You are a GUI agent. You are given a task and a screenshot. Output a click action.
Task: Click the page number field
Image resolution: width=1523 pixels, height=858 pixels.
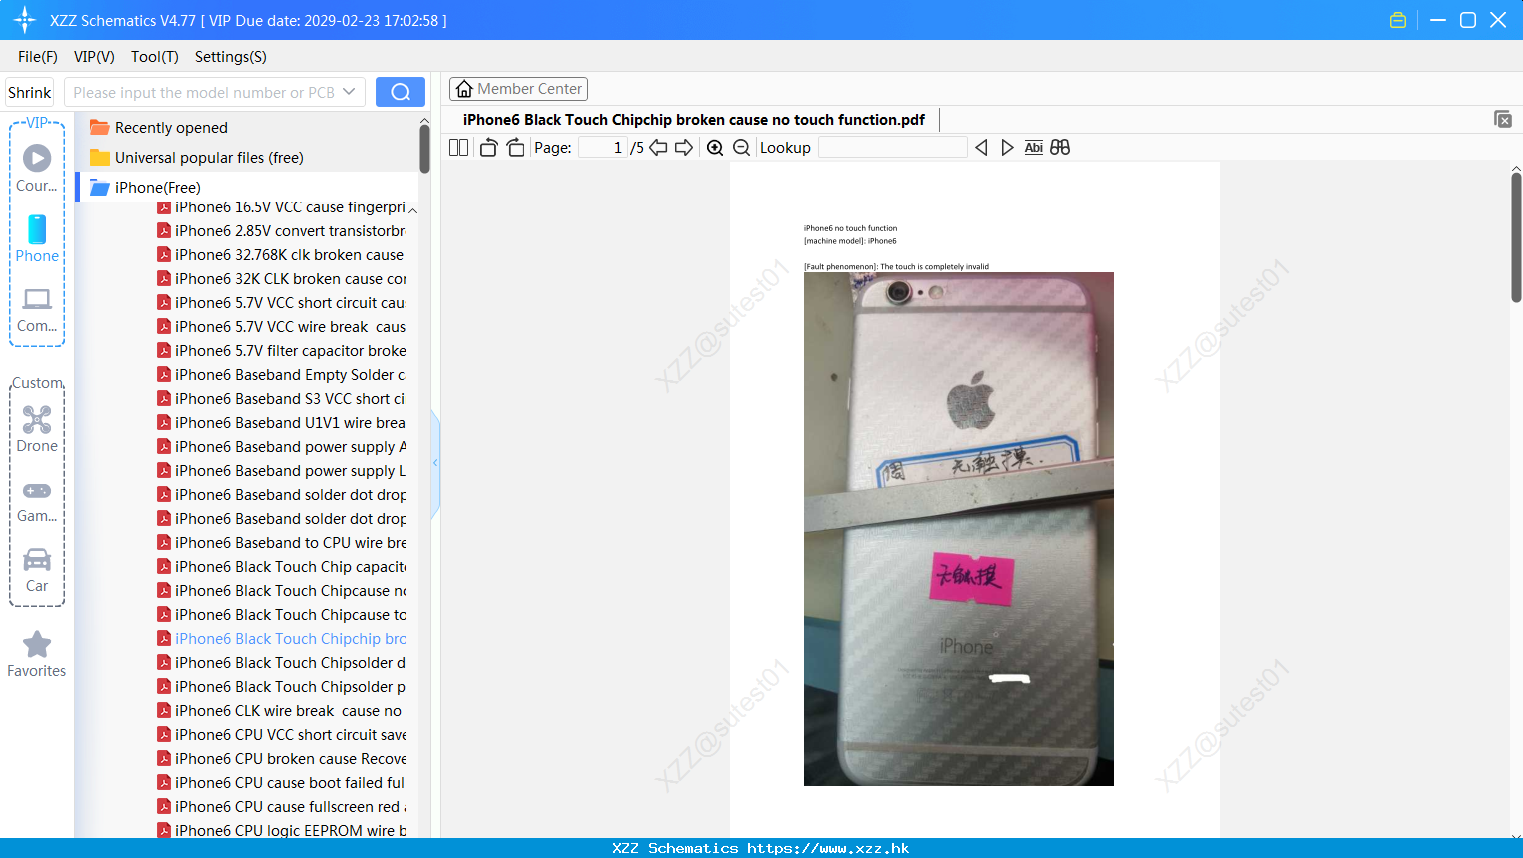pos(603,147)
